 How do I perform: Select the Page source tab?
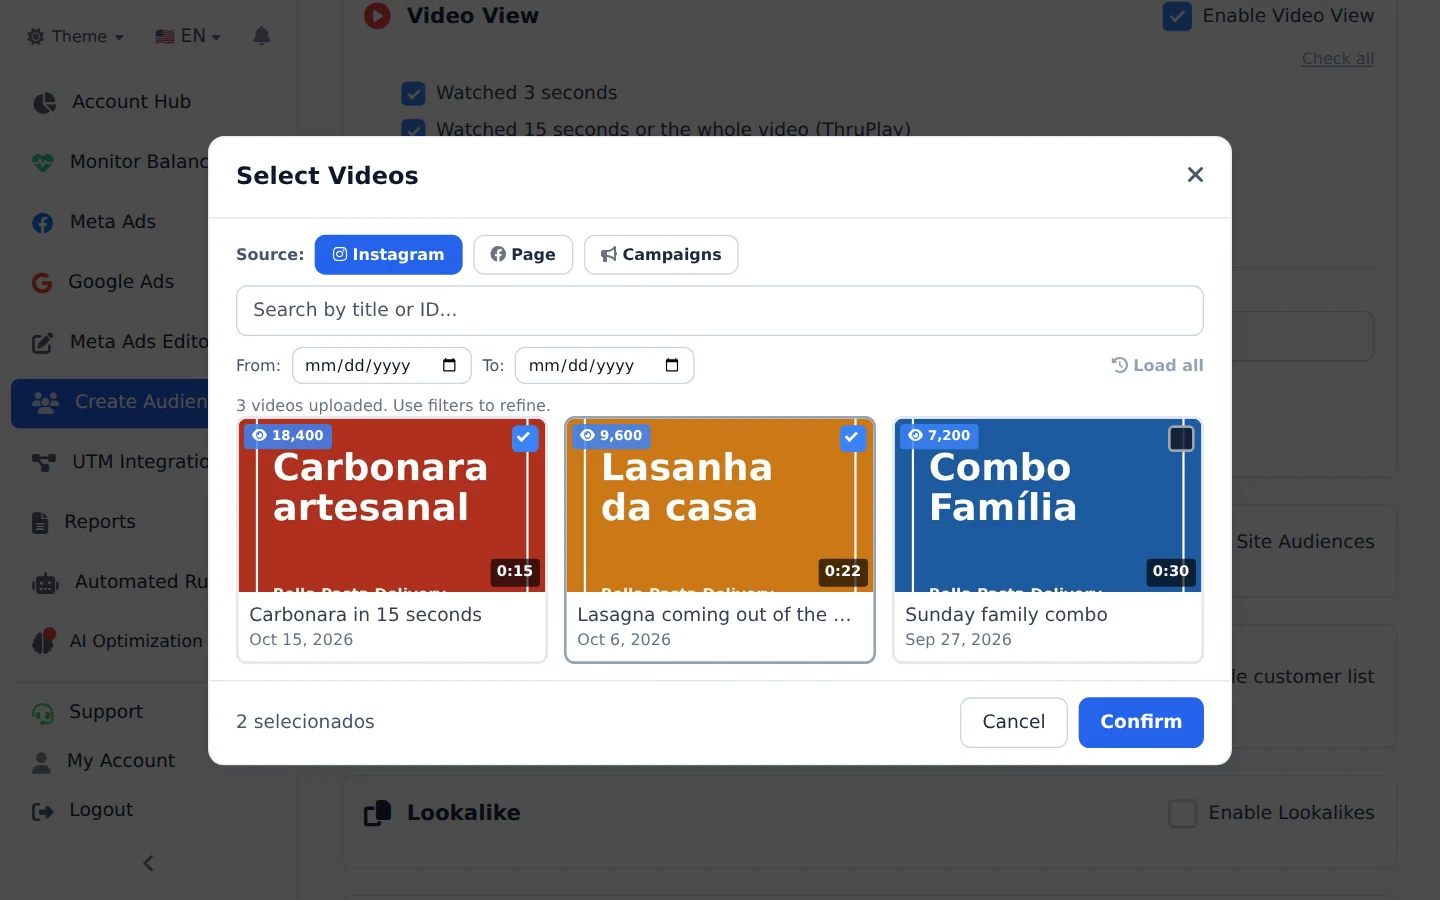point(523,255)
